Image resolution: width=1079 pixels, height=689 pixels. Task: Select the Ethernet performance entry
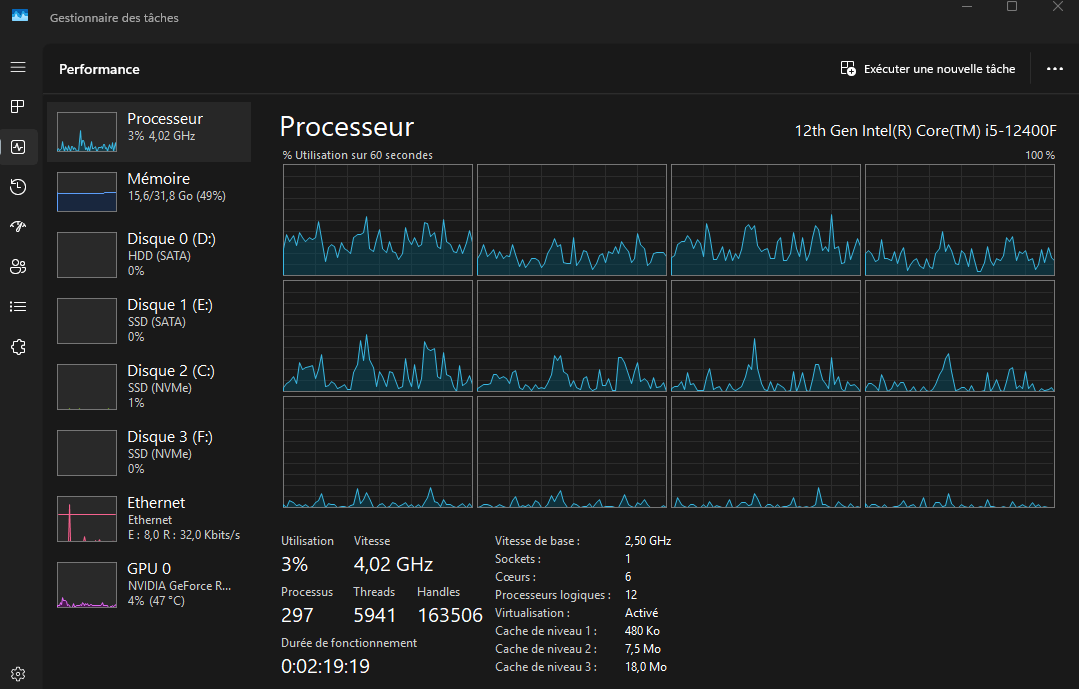[x=149, y=519]
